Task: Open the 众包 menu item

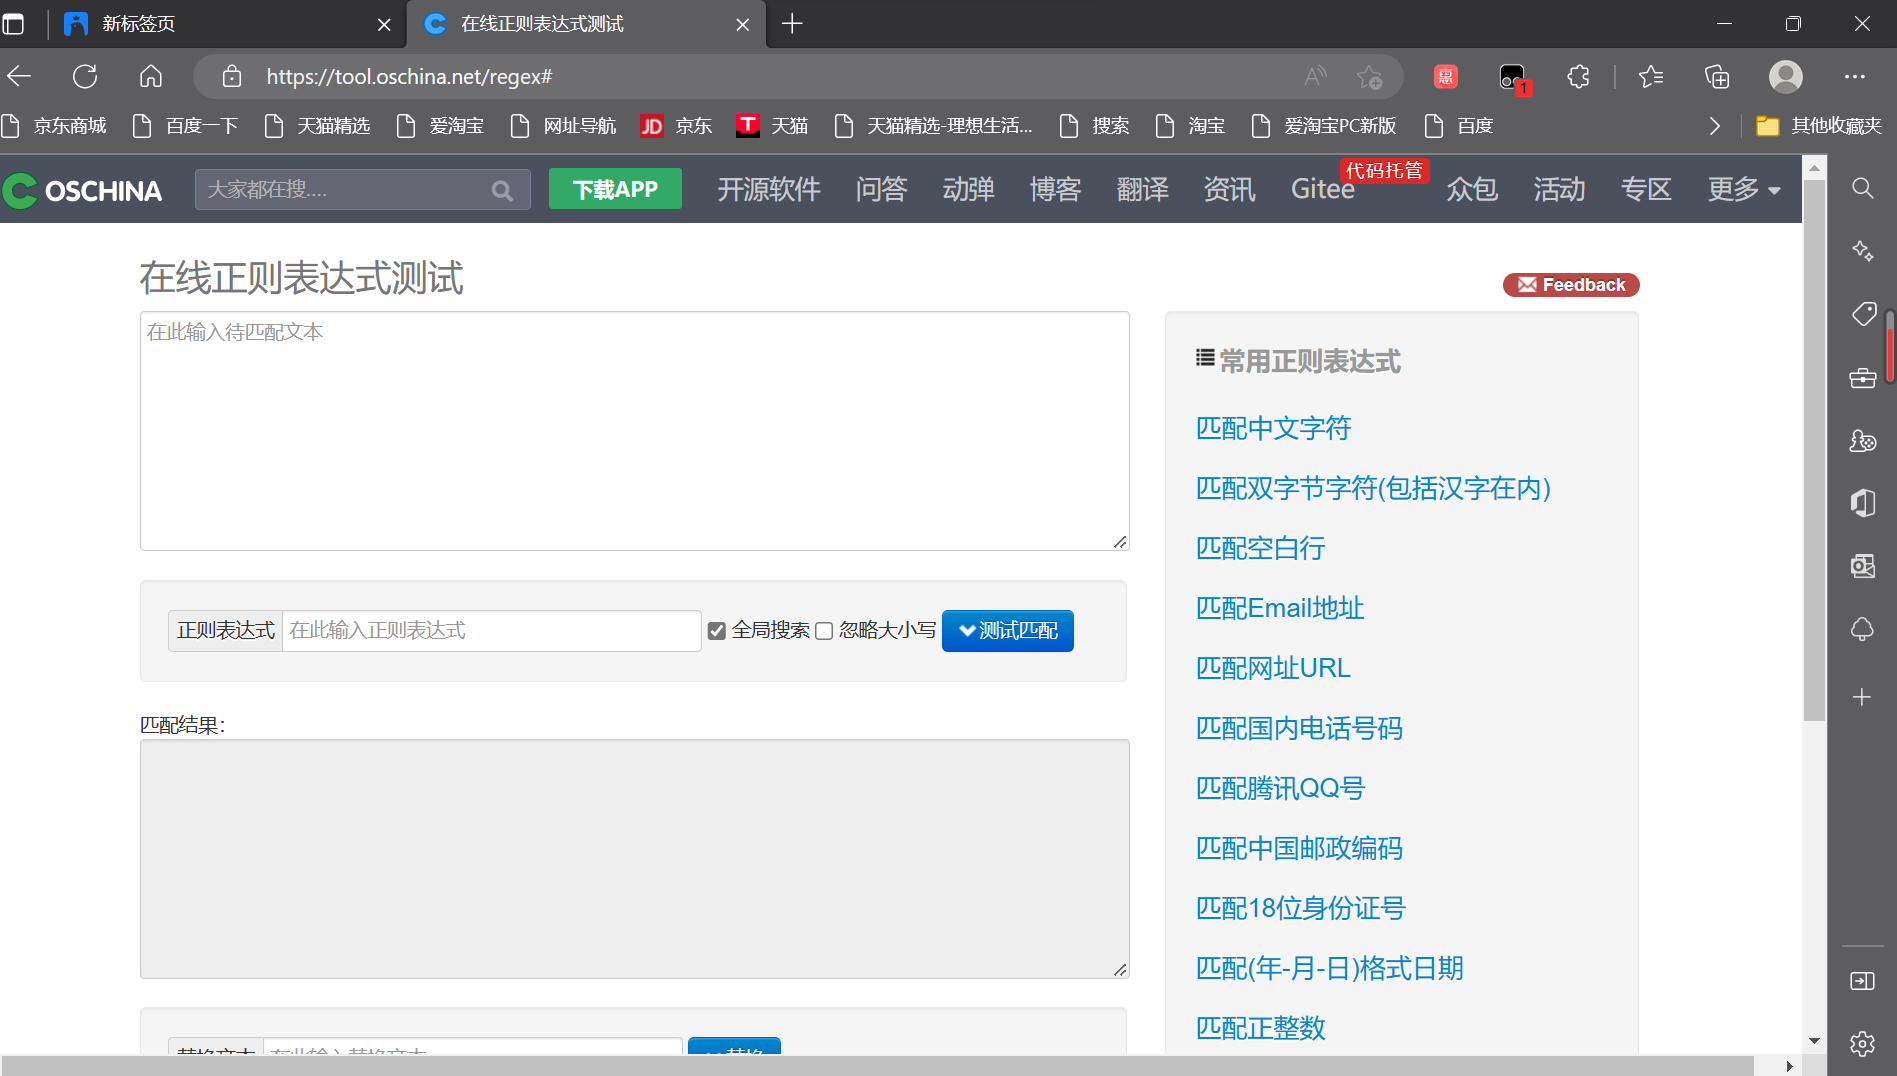Action: [1472, 189]
